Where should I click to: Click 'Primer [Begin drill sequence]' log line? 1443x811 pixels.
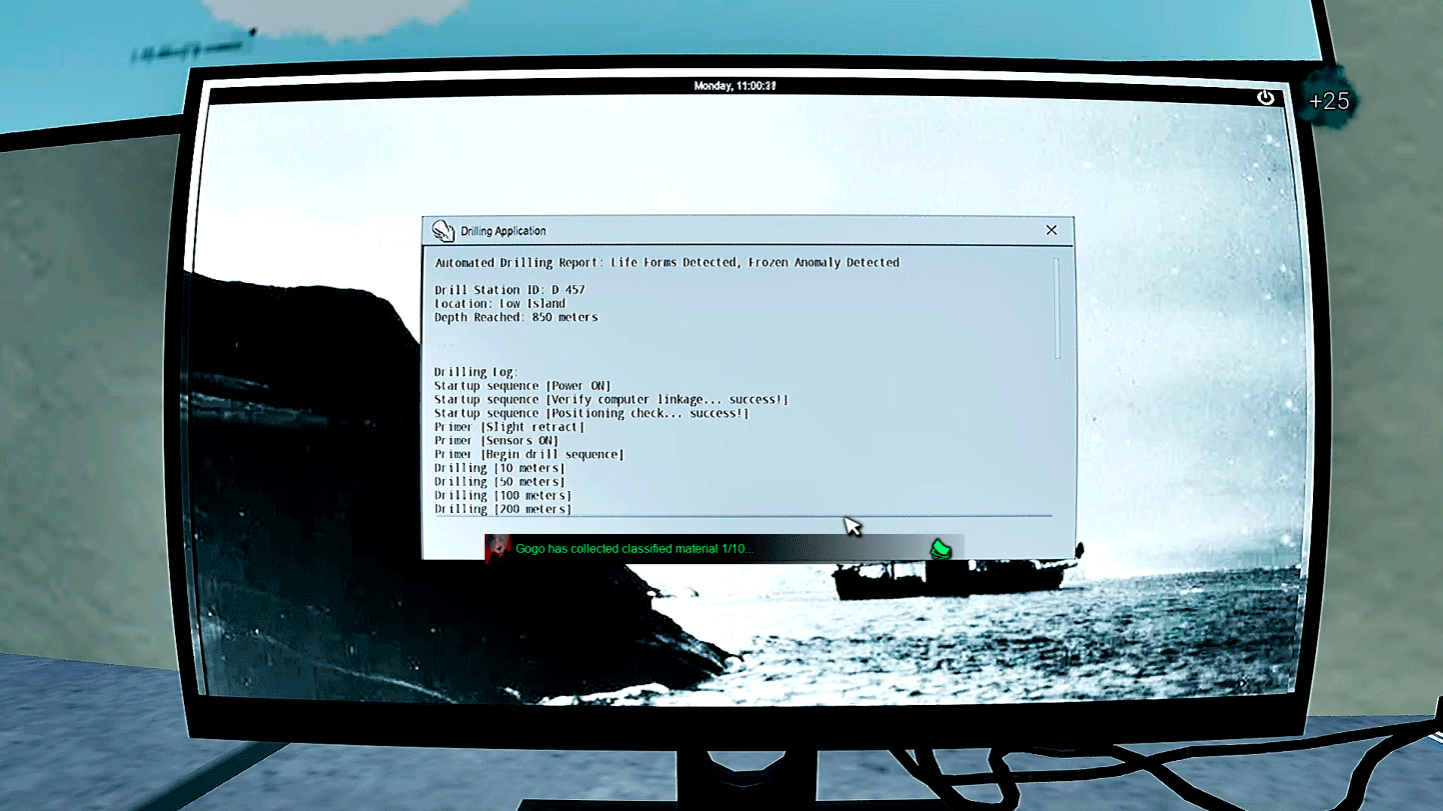pyautogui.click(x=529, y=455)
